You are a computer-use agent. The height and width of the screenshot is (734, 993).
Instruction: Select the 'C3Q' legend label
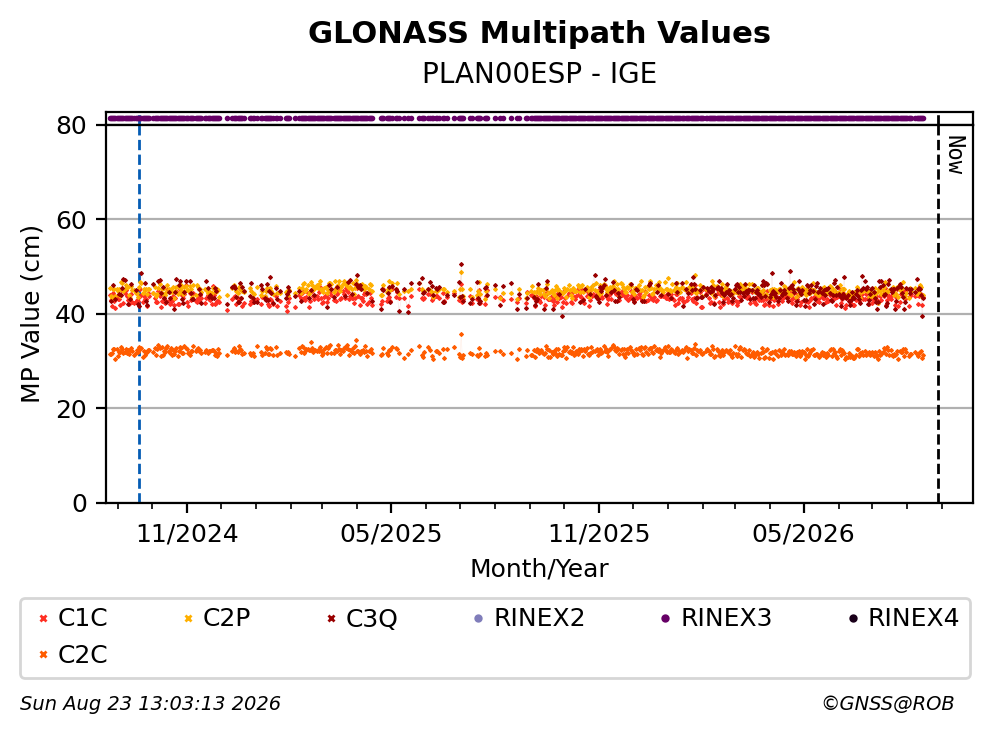pyautogui.click(x=372, y=619)
